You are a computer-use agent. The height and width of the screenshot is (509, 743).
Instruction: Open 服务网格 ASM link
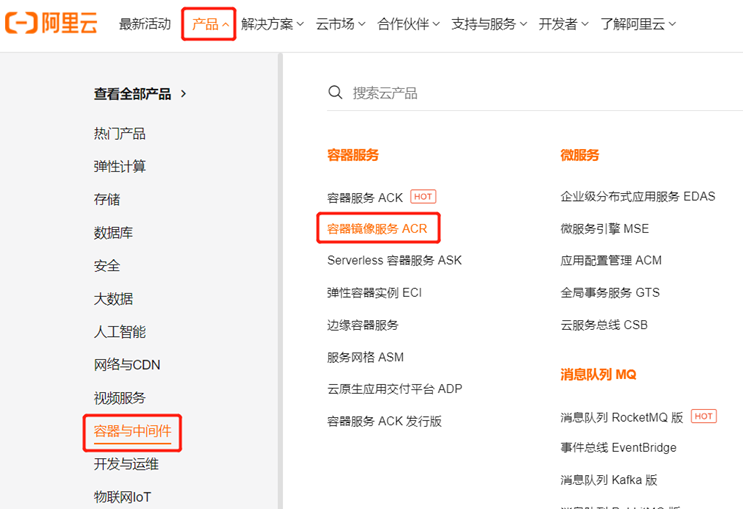click(365, 357)
